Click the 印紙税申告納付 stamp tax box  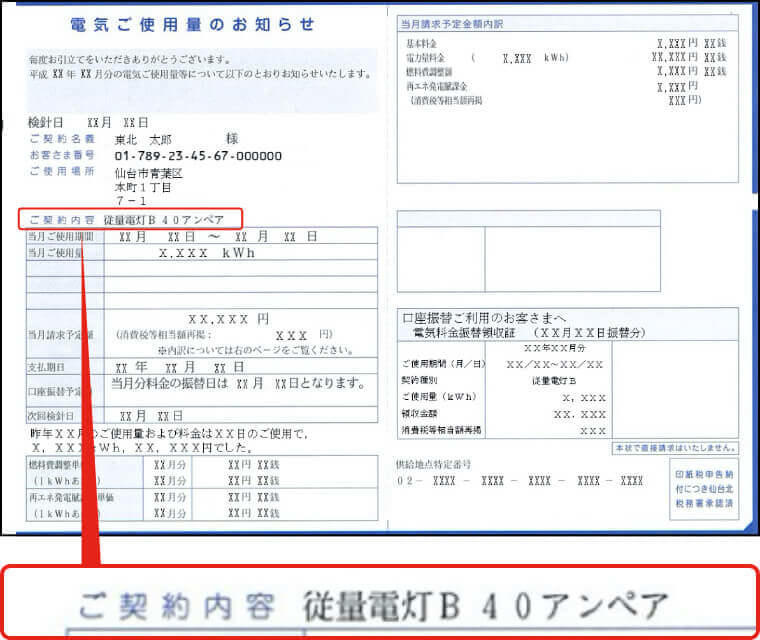coord(704,489)
